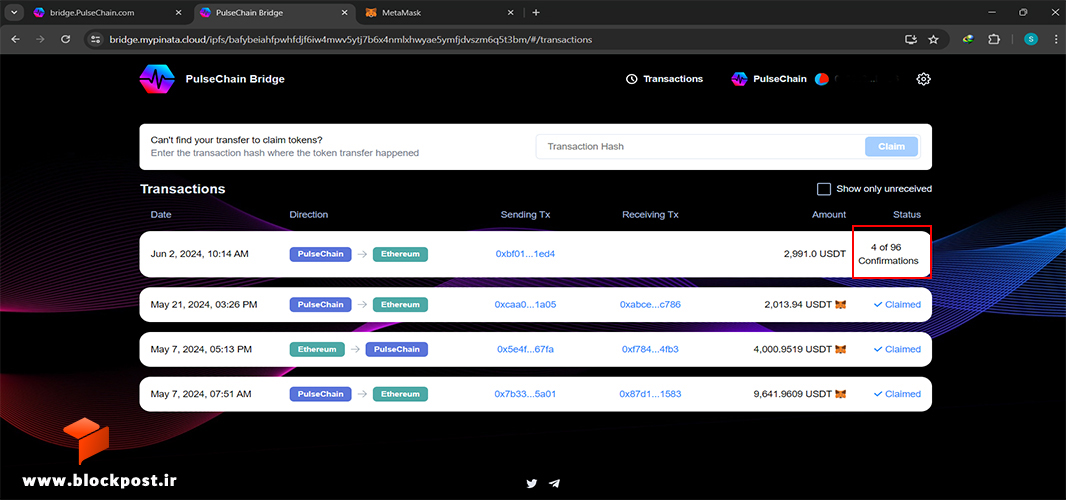Screen dimensions: 1066x500
Task: Reload the page
Action: 66,39
